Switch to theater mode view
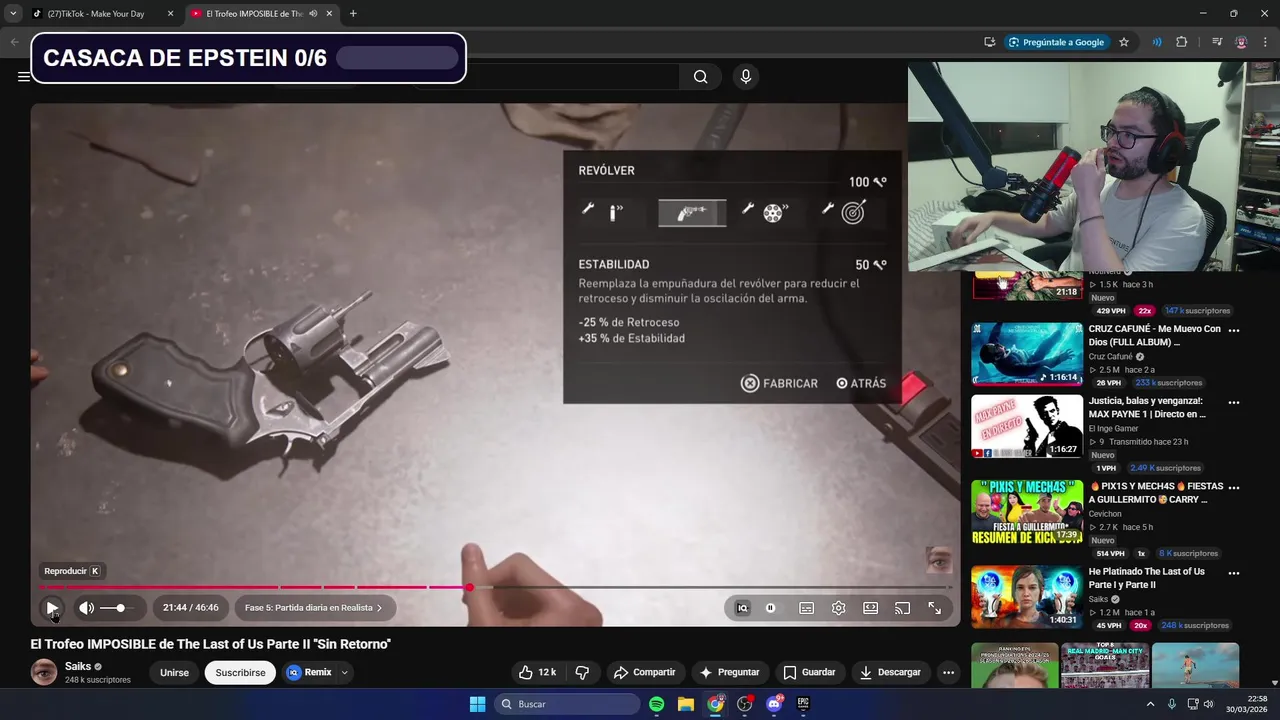Viewport: 1280px width, 720px height. tap(870, 608)
